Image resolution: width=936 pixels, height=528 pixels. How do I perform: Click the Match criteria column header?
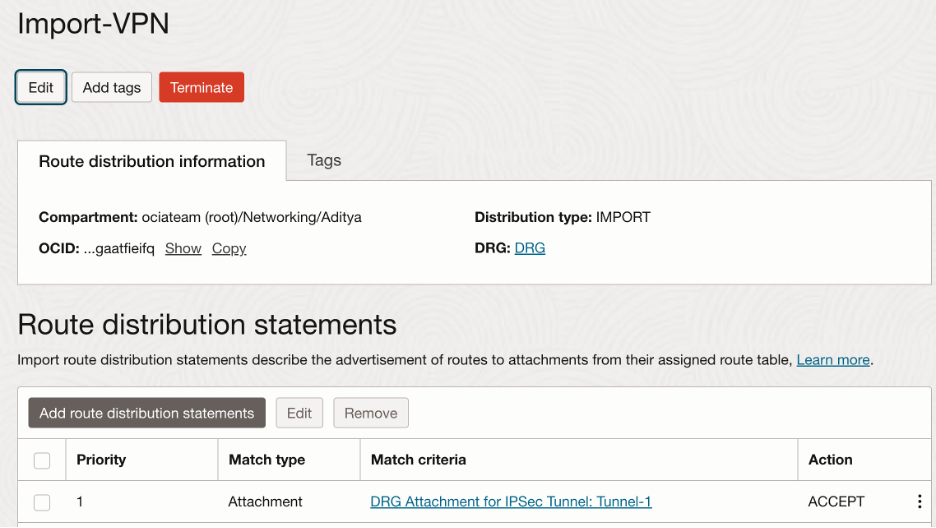418,460
